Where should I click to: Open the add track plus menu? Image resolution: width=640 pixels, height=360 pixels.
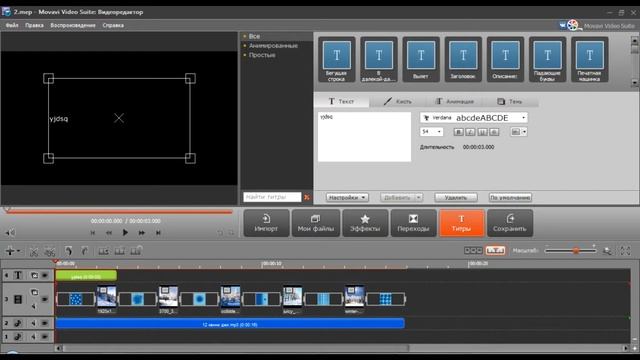coord(12,251)
